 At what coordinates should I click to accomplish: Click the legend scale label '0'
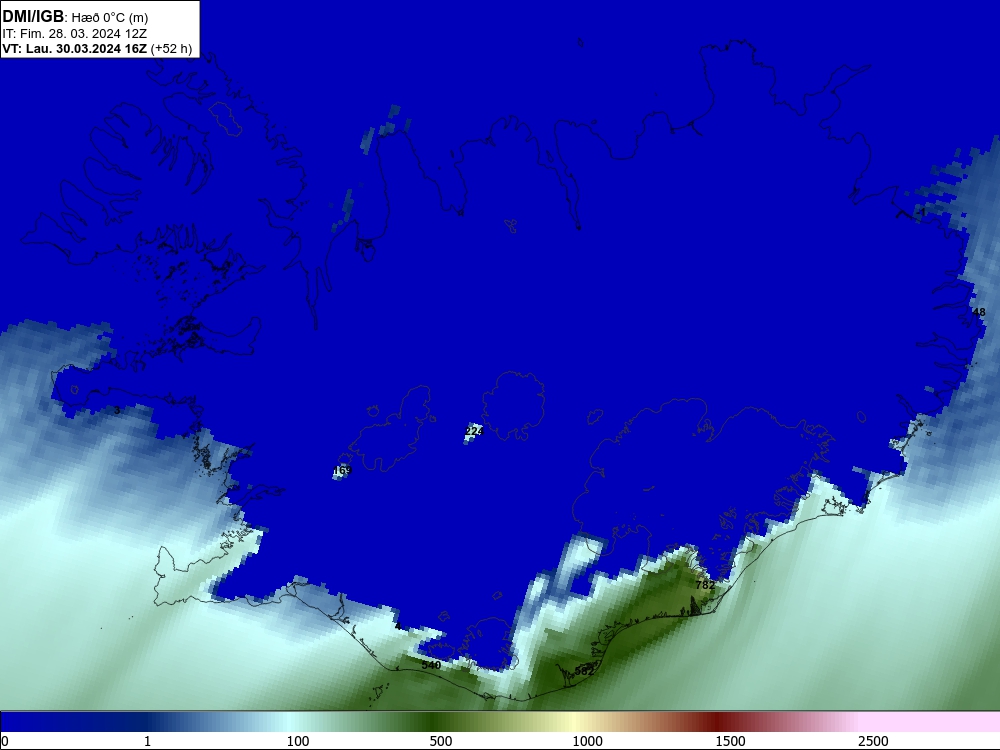click(5, 741)
